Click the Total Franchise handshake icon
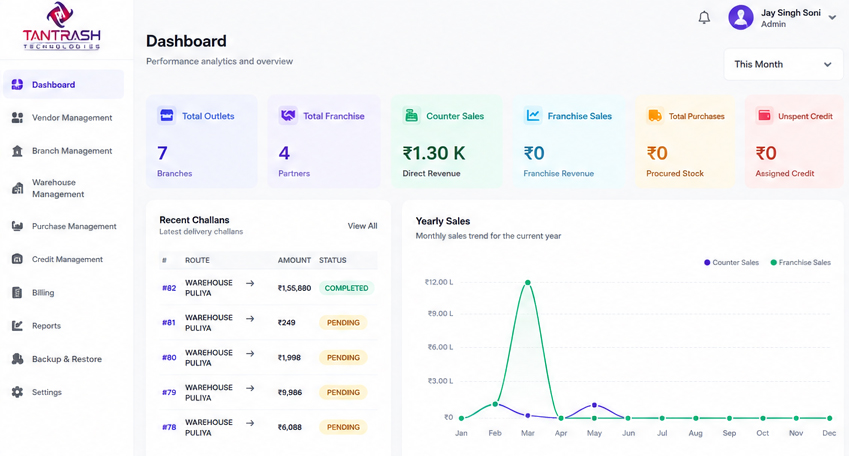849x456 pixels. (x=288, y=115)
